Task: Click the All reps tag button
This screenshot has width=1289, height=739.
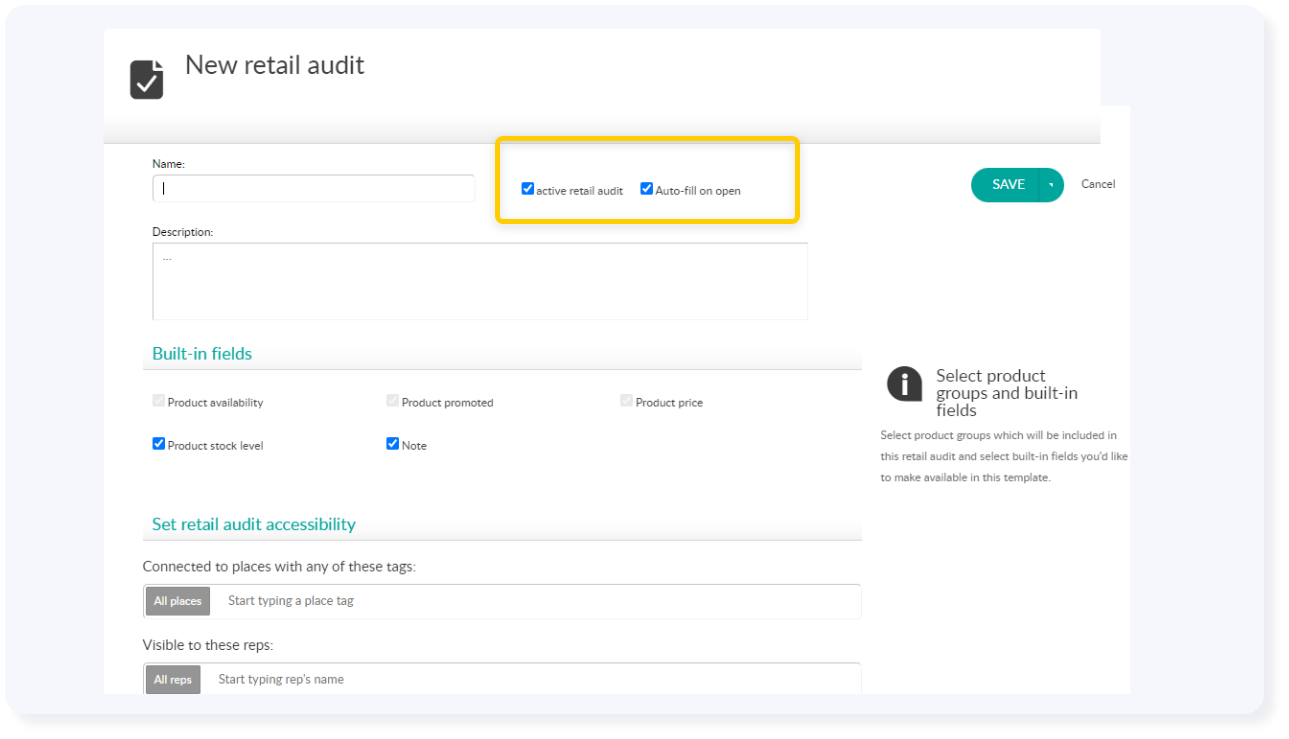Action: click(x=173, y=680)
